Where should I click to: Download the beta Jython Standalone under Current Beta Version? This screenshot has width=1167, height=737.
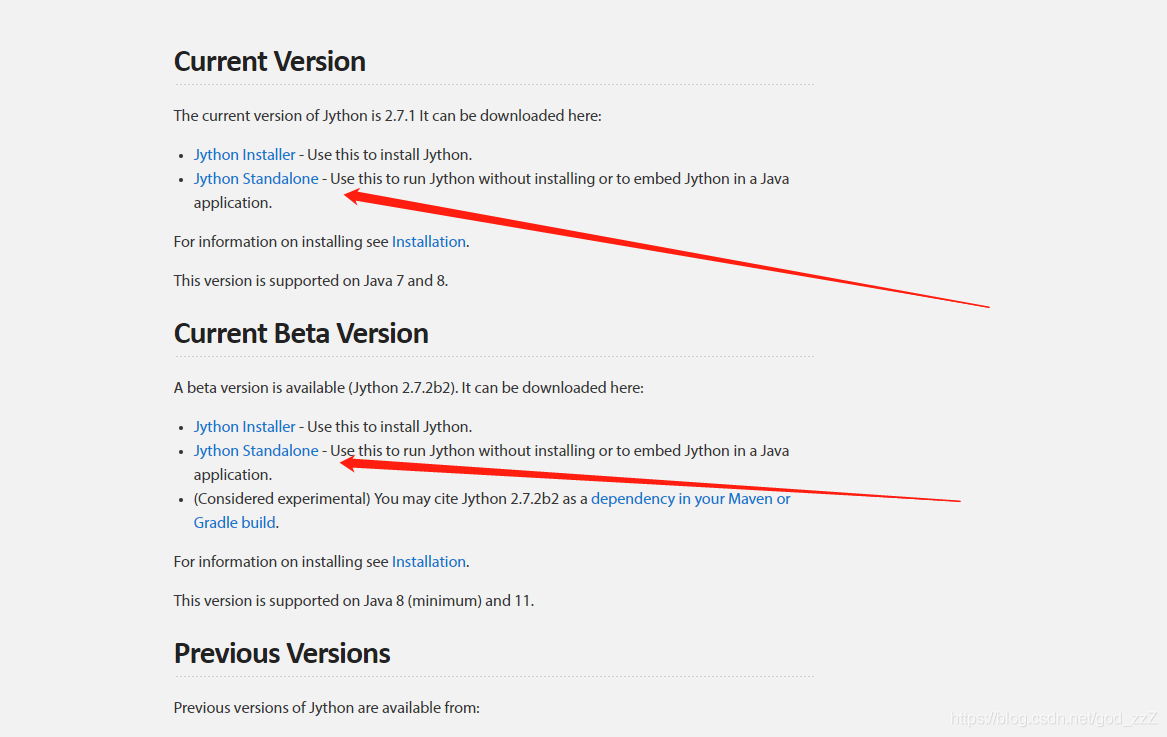pos(256,450)
